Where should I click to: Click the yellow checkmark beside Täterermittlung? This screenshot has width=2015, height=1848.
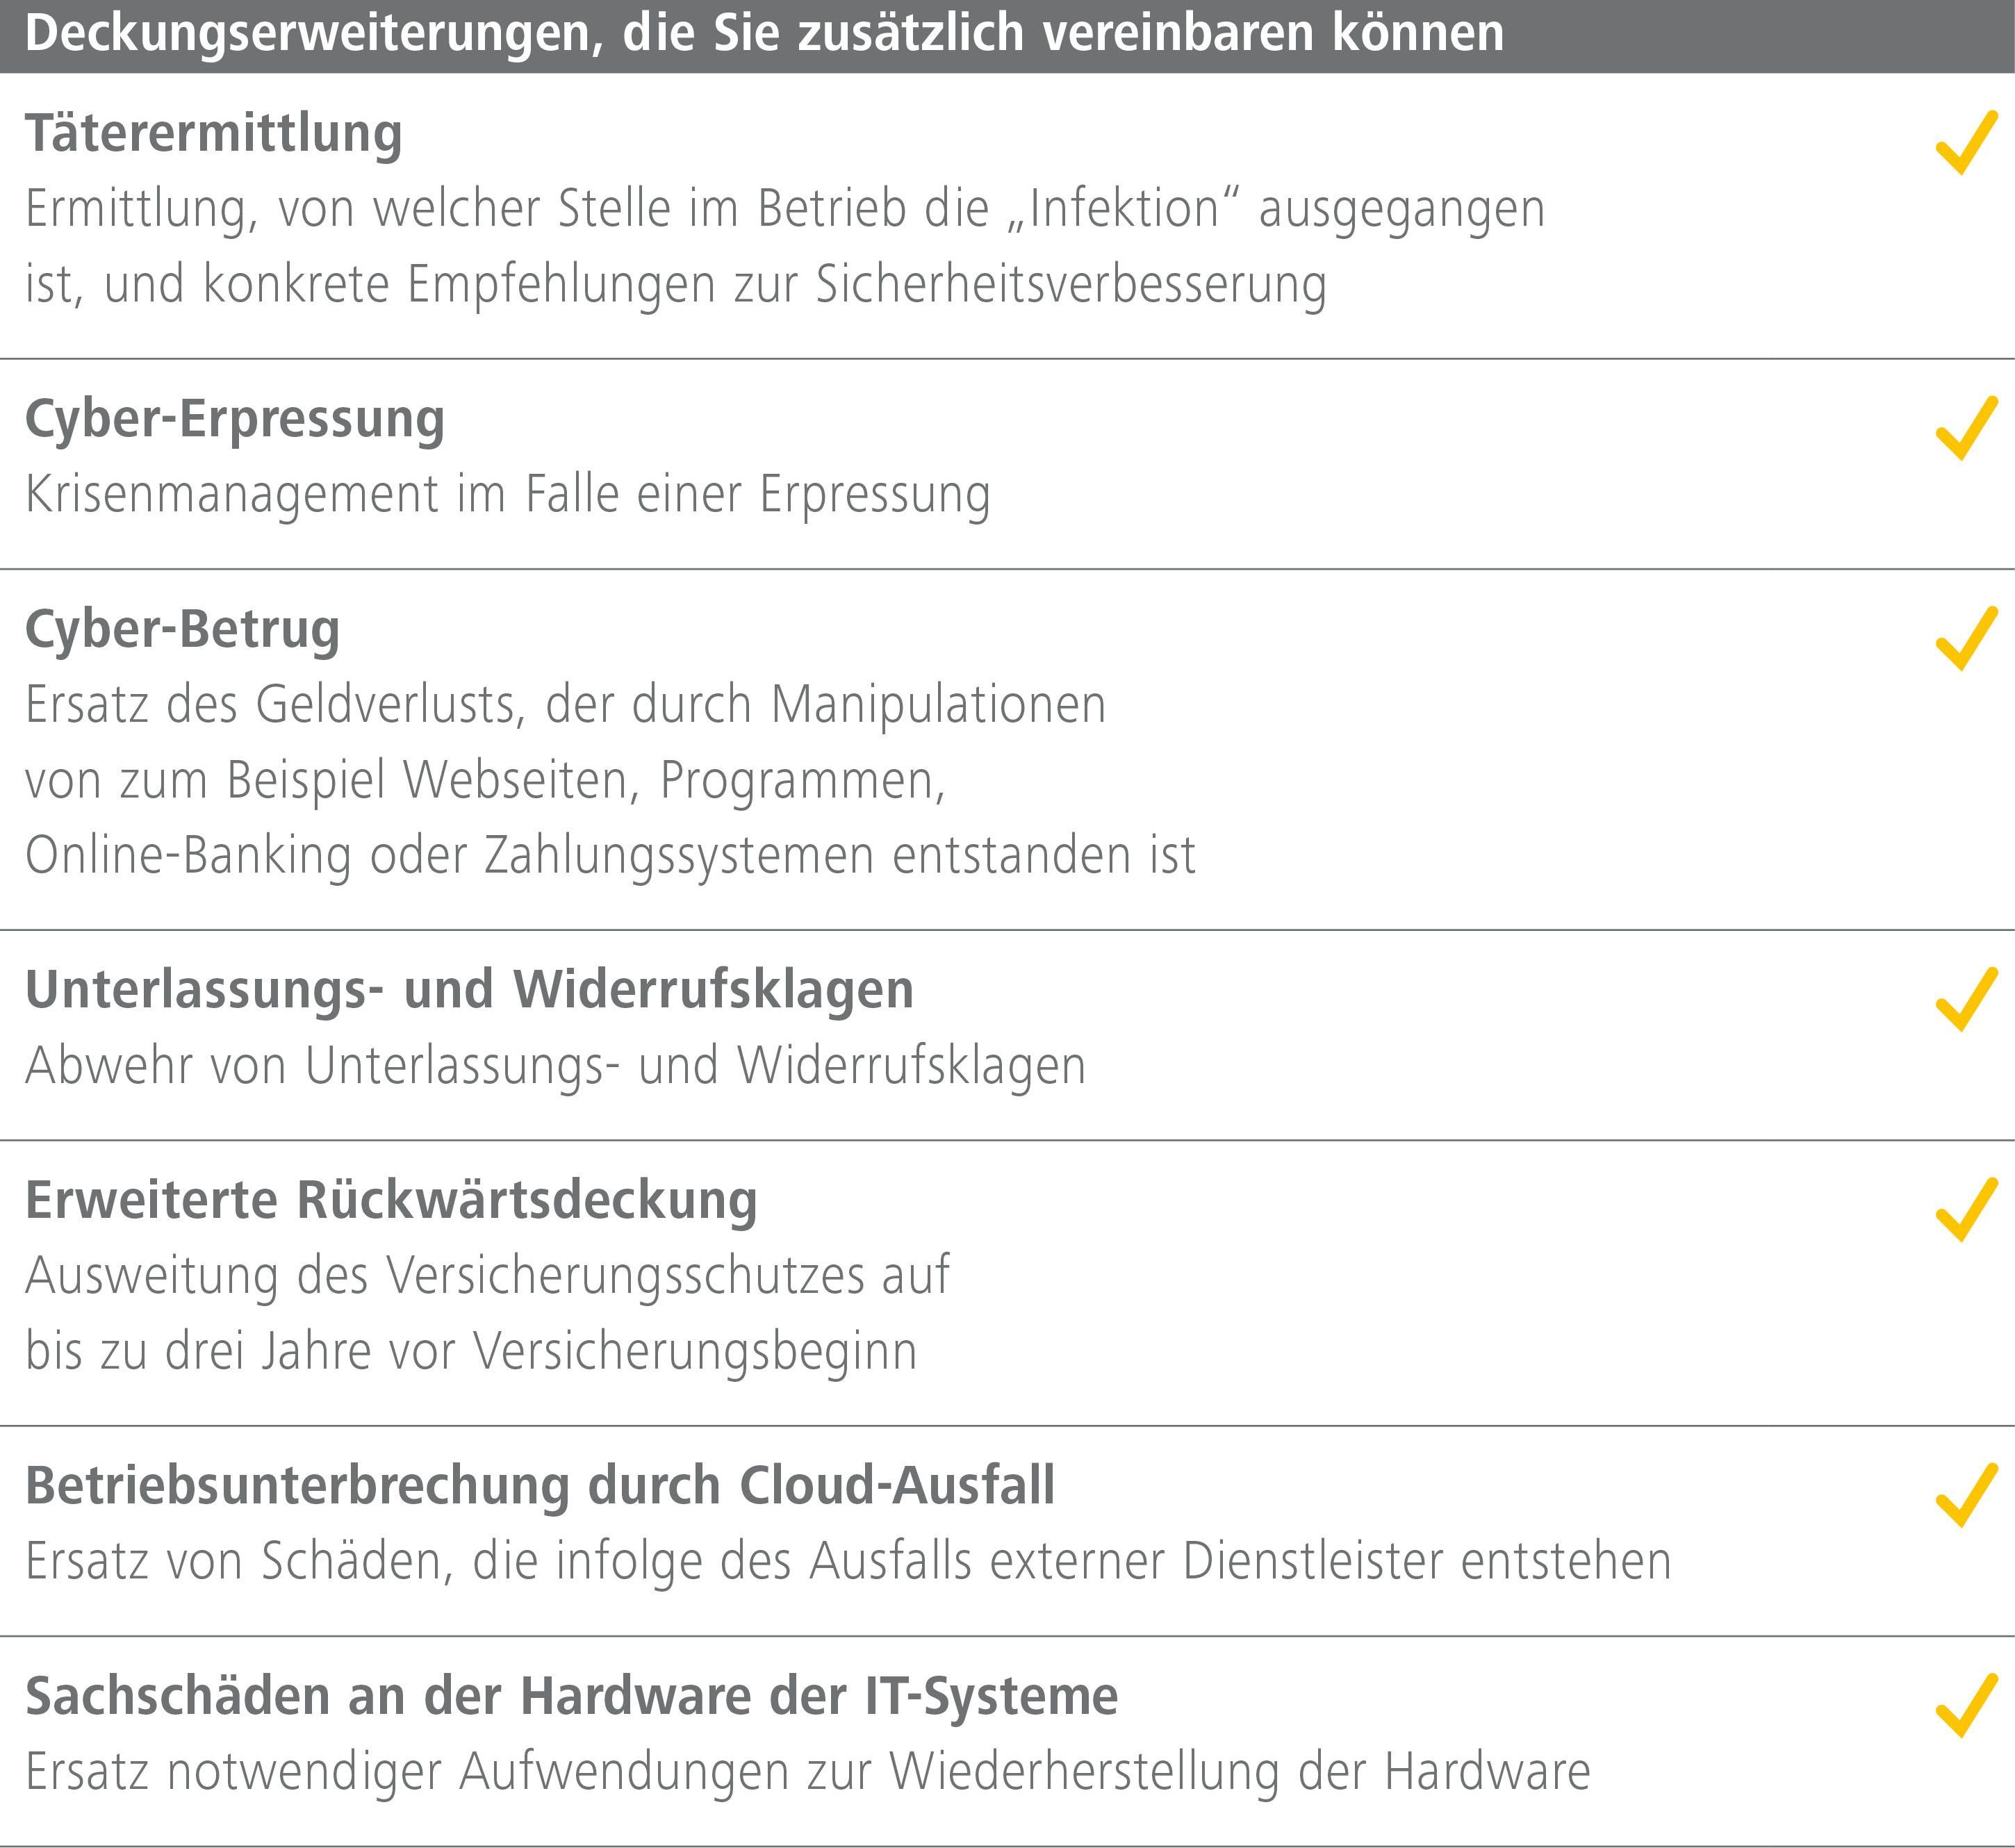(x=1966, y=143)
